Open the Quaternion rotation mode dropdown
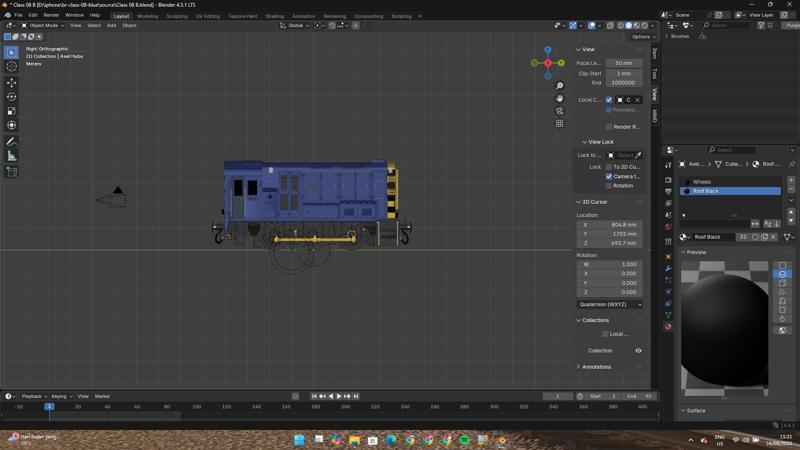This screenshot has height=450, width=800. click(x=610, y=304)
